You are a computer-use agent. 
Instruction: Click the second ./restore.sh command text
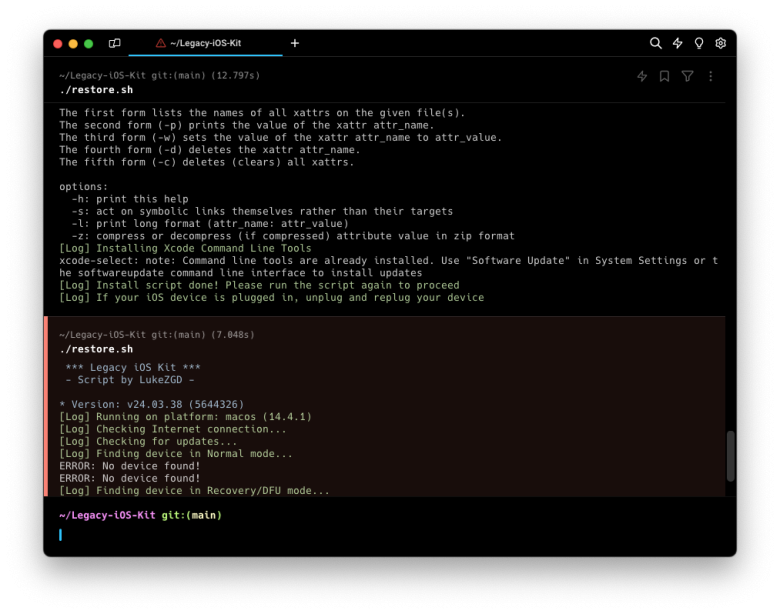tap(96, 349)
